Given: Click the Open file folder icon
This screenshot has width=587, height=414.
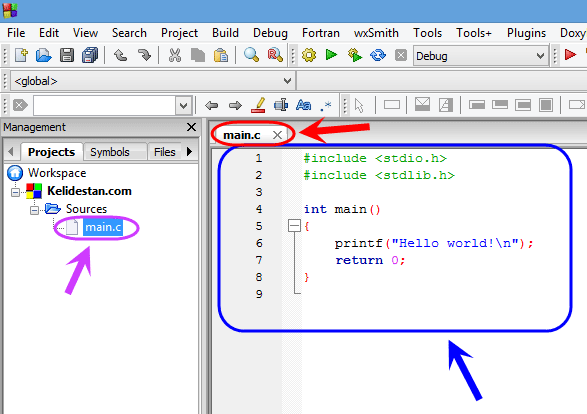Looking at the screenshot, I should 44,55.
